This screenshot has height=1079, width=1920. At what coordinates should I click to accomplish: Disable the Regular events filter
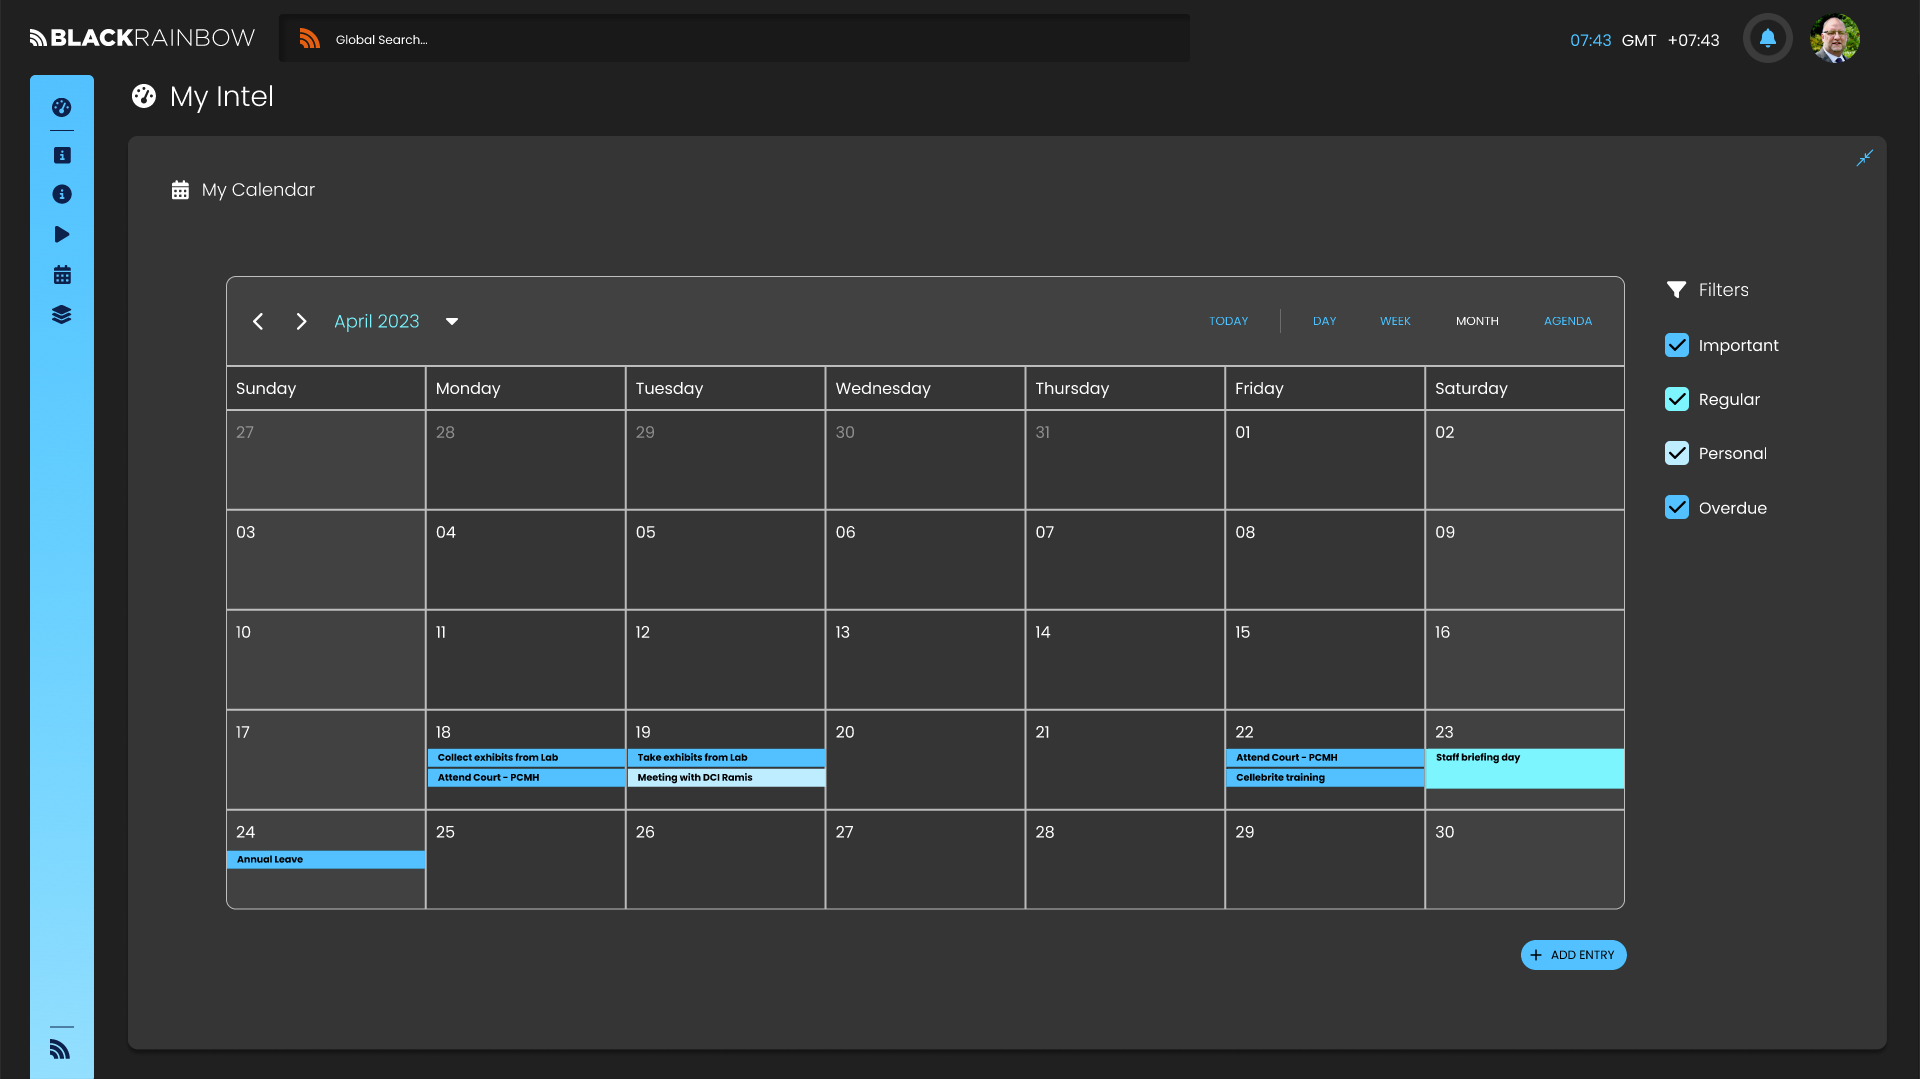(x=1678, y=399)
